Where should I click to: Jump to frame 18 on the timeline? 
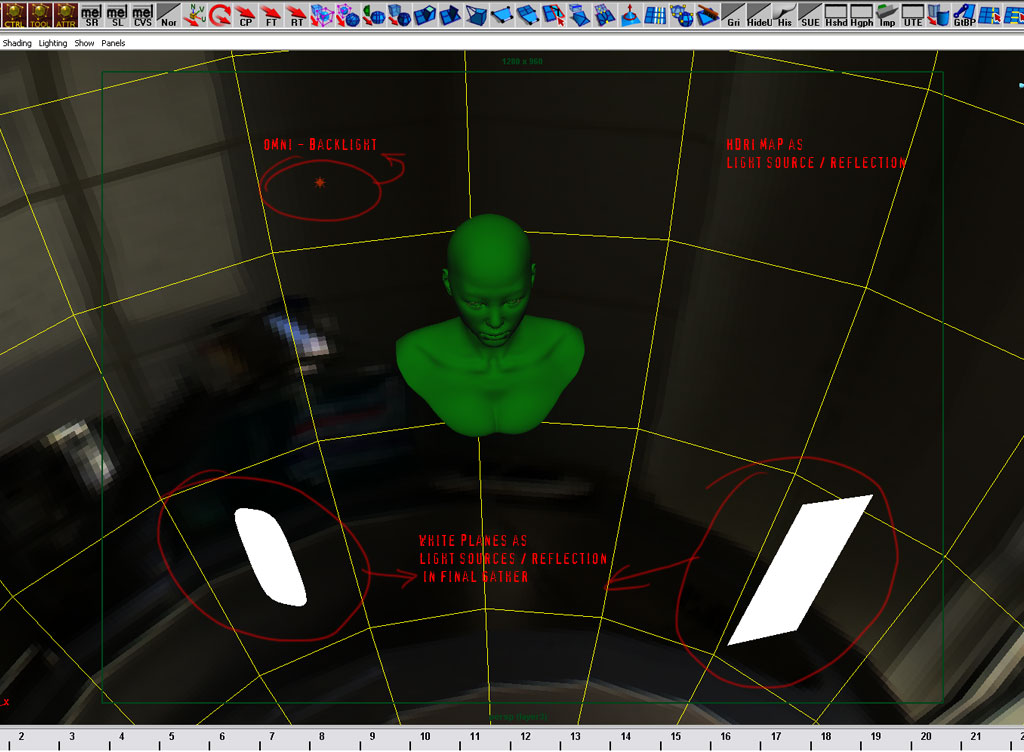click(x=826, y=736)
